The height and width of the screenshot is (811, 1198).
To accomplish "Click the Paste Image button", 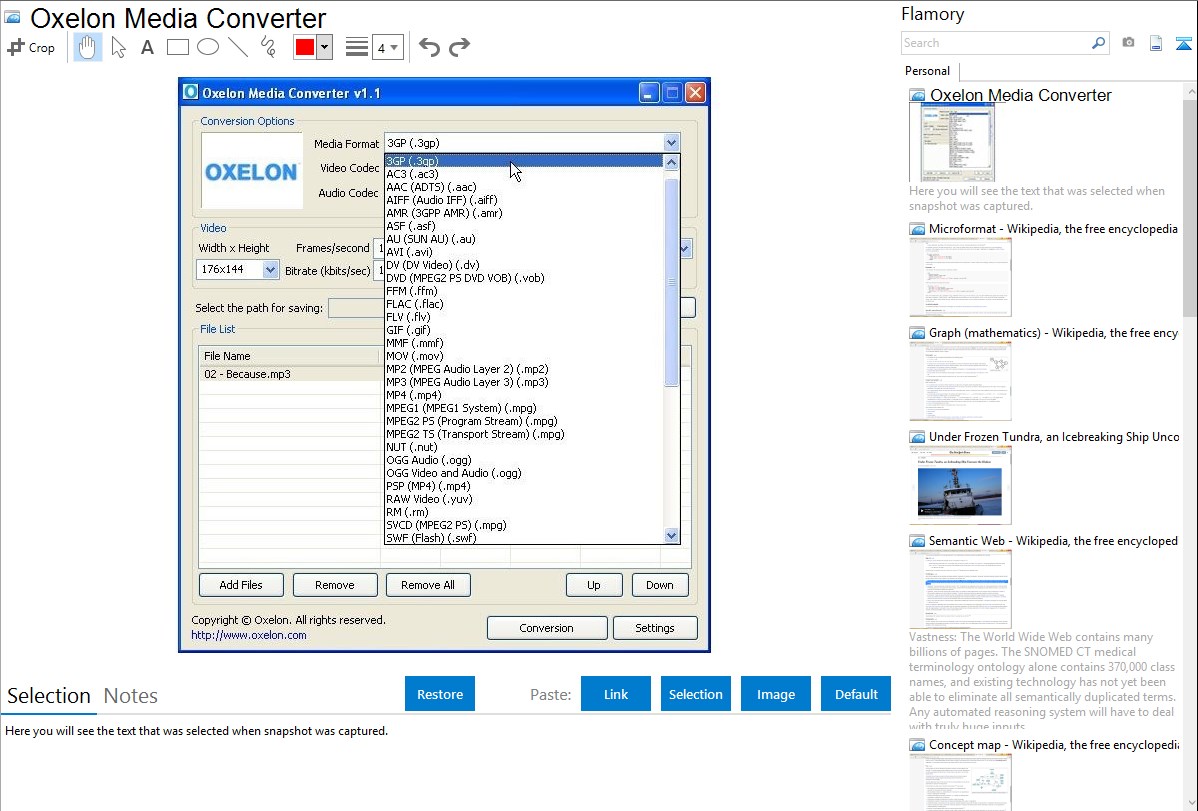I will tap(775, 694).
